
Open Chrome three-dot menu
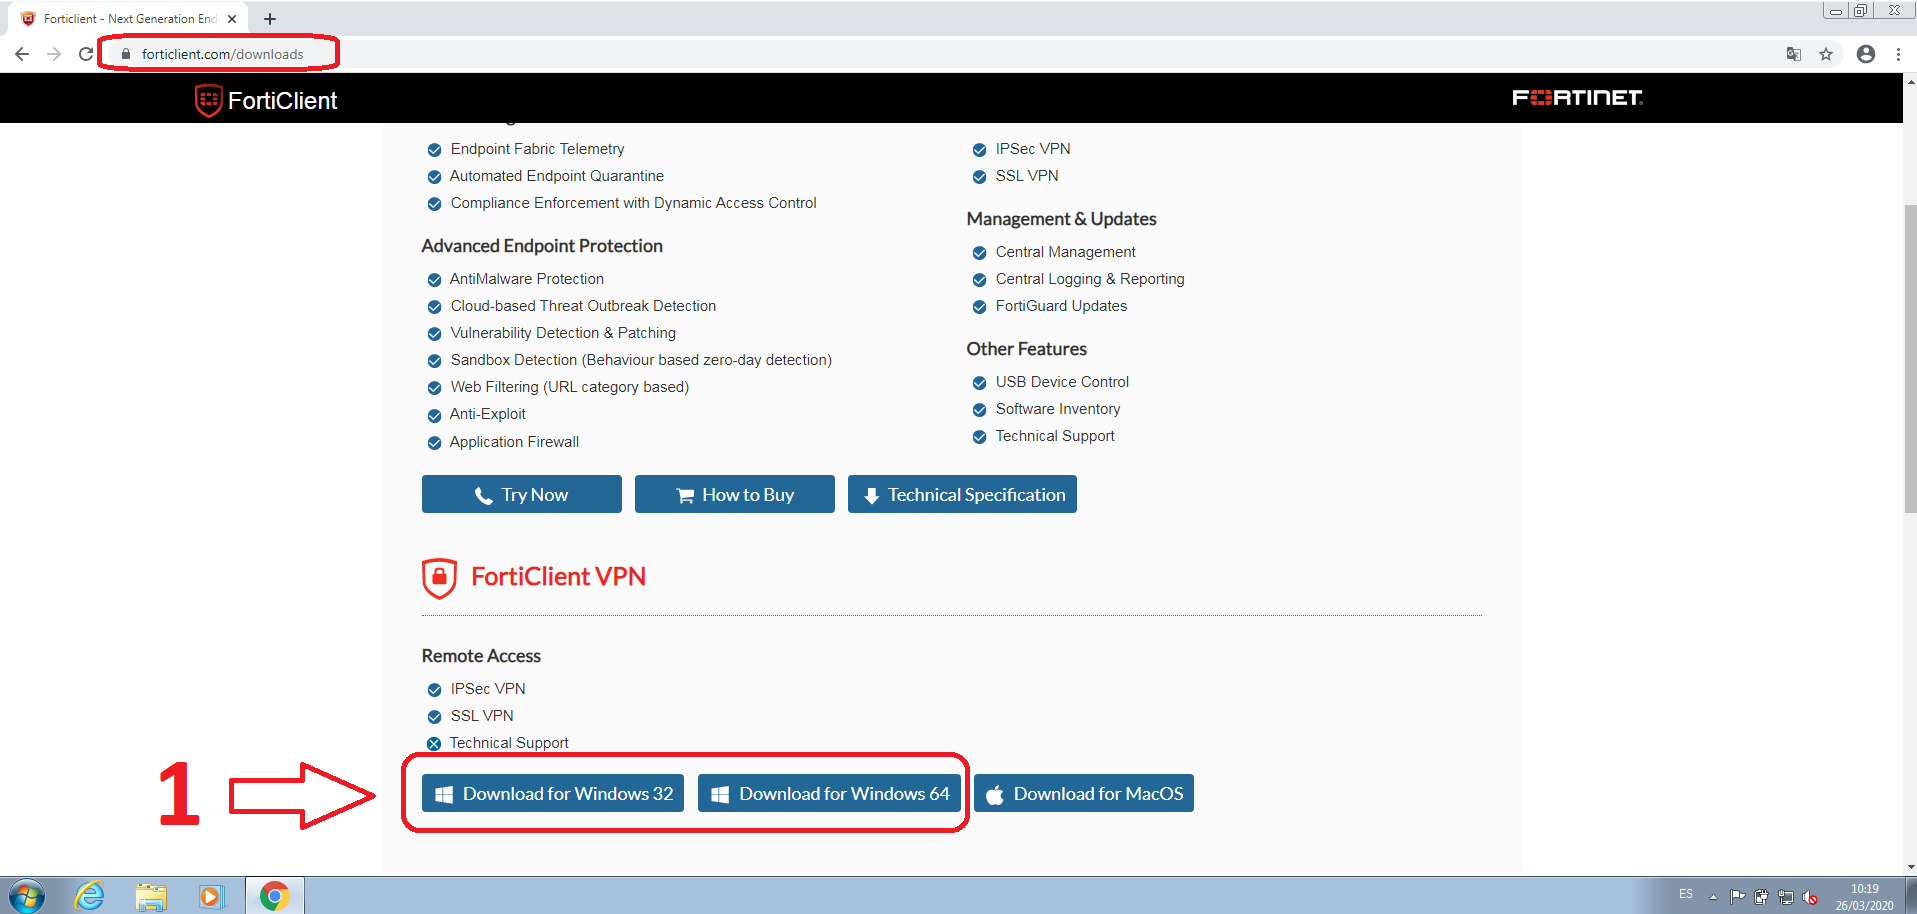point(1898,54)
